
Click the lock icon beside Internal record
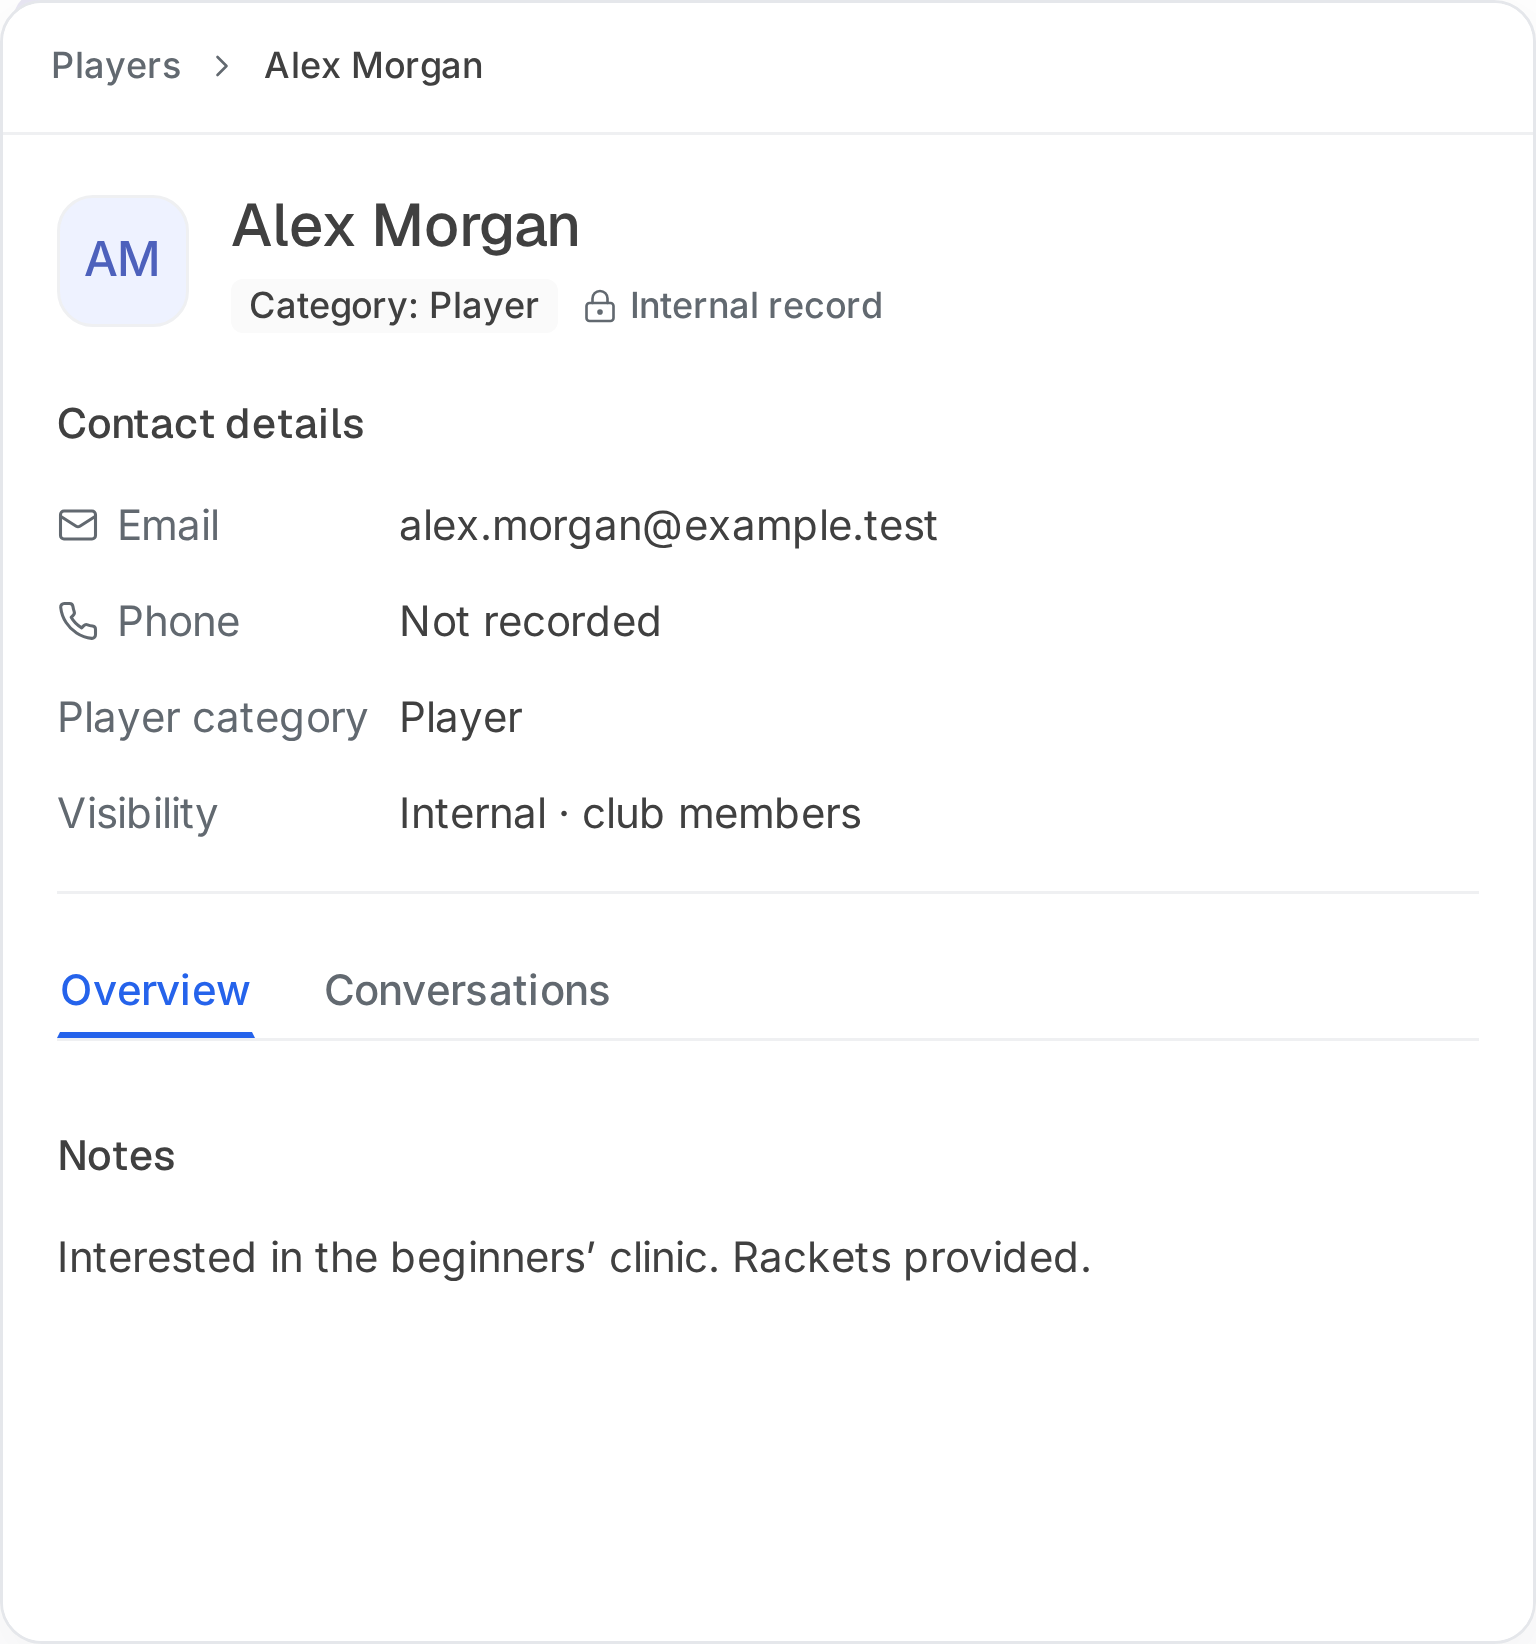pos(599,306)
